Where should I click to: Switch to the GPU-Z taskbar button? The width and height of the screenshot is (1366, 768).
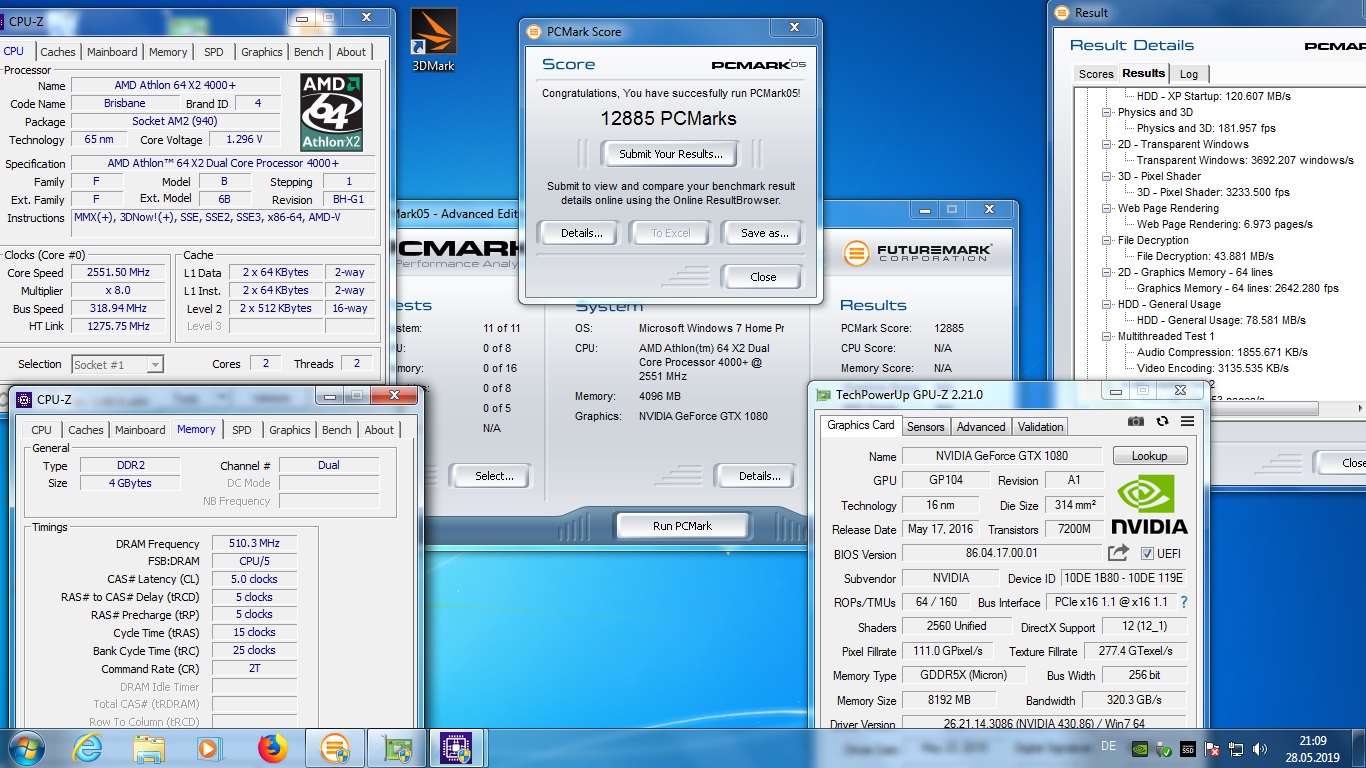point(397,748)
